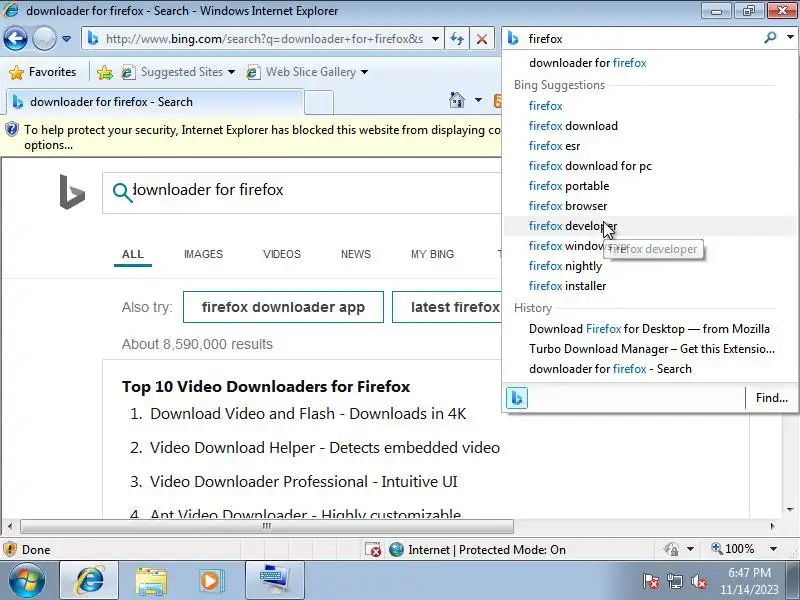
Task: Click the Bing provider icon in dropdown footer
Action: [516, 398]
